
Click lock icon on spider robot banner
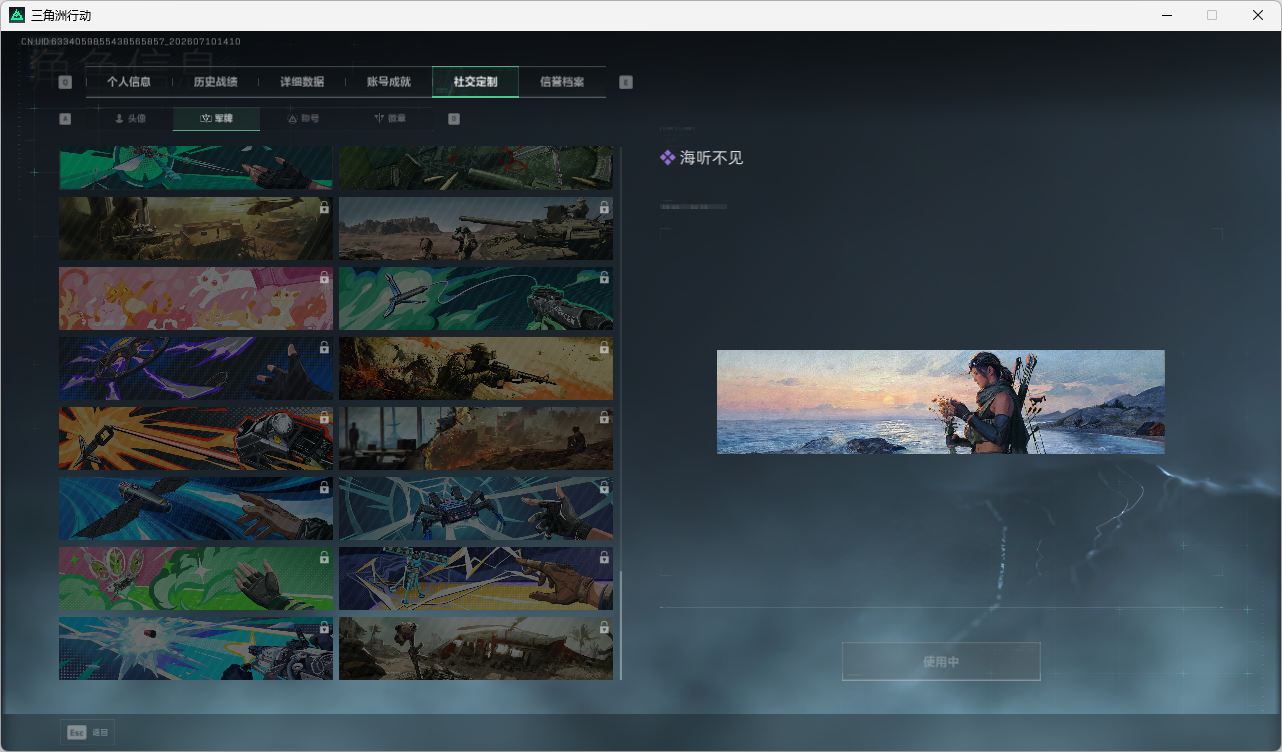[x=604, y=488]
